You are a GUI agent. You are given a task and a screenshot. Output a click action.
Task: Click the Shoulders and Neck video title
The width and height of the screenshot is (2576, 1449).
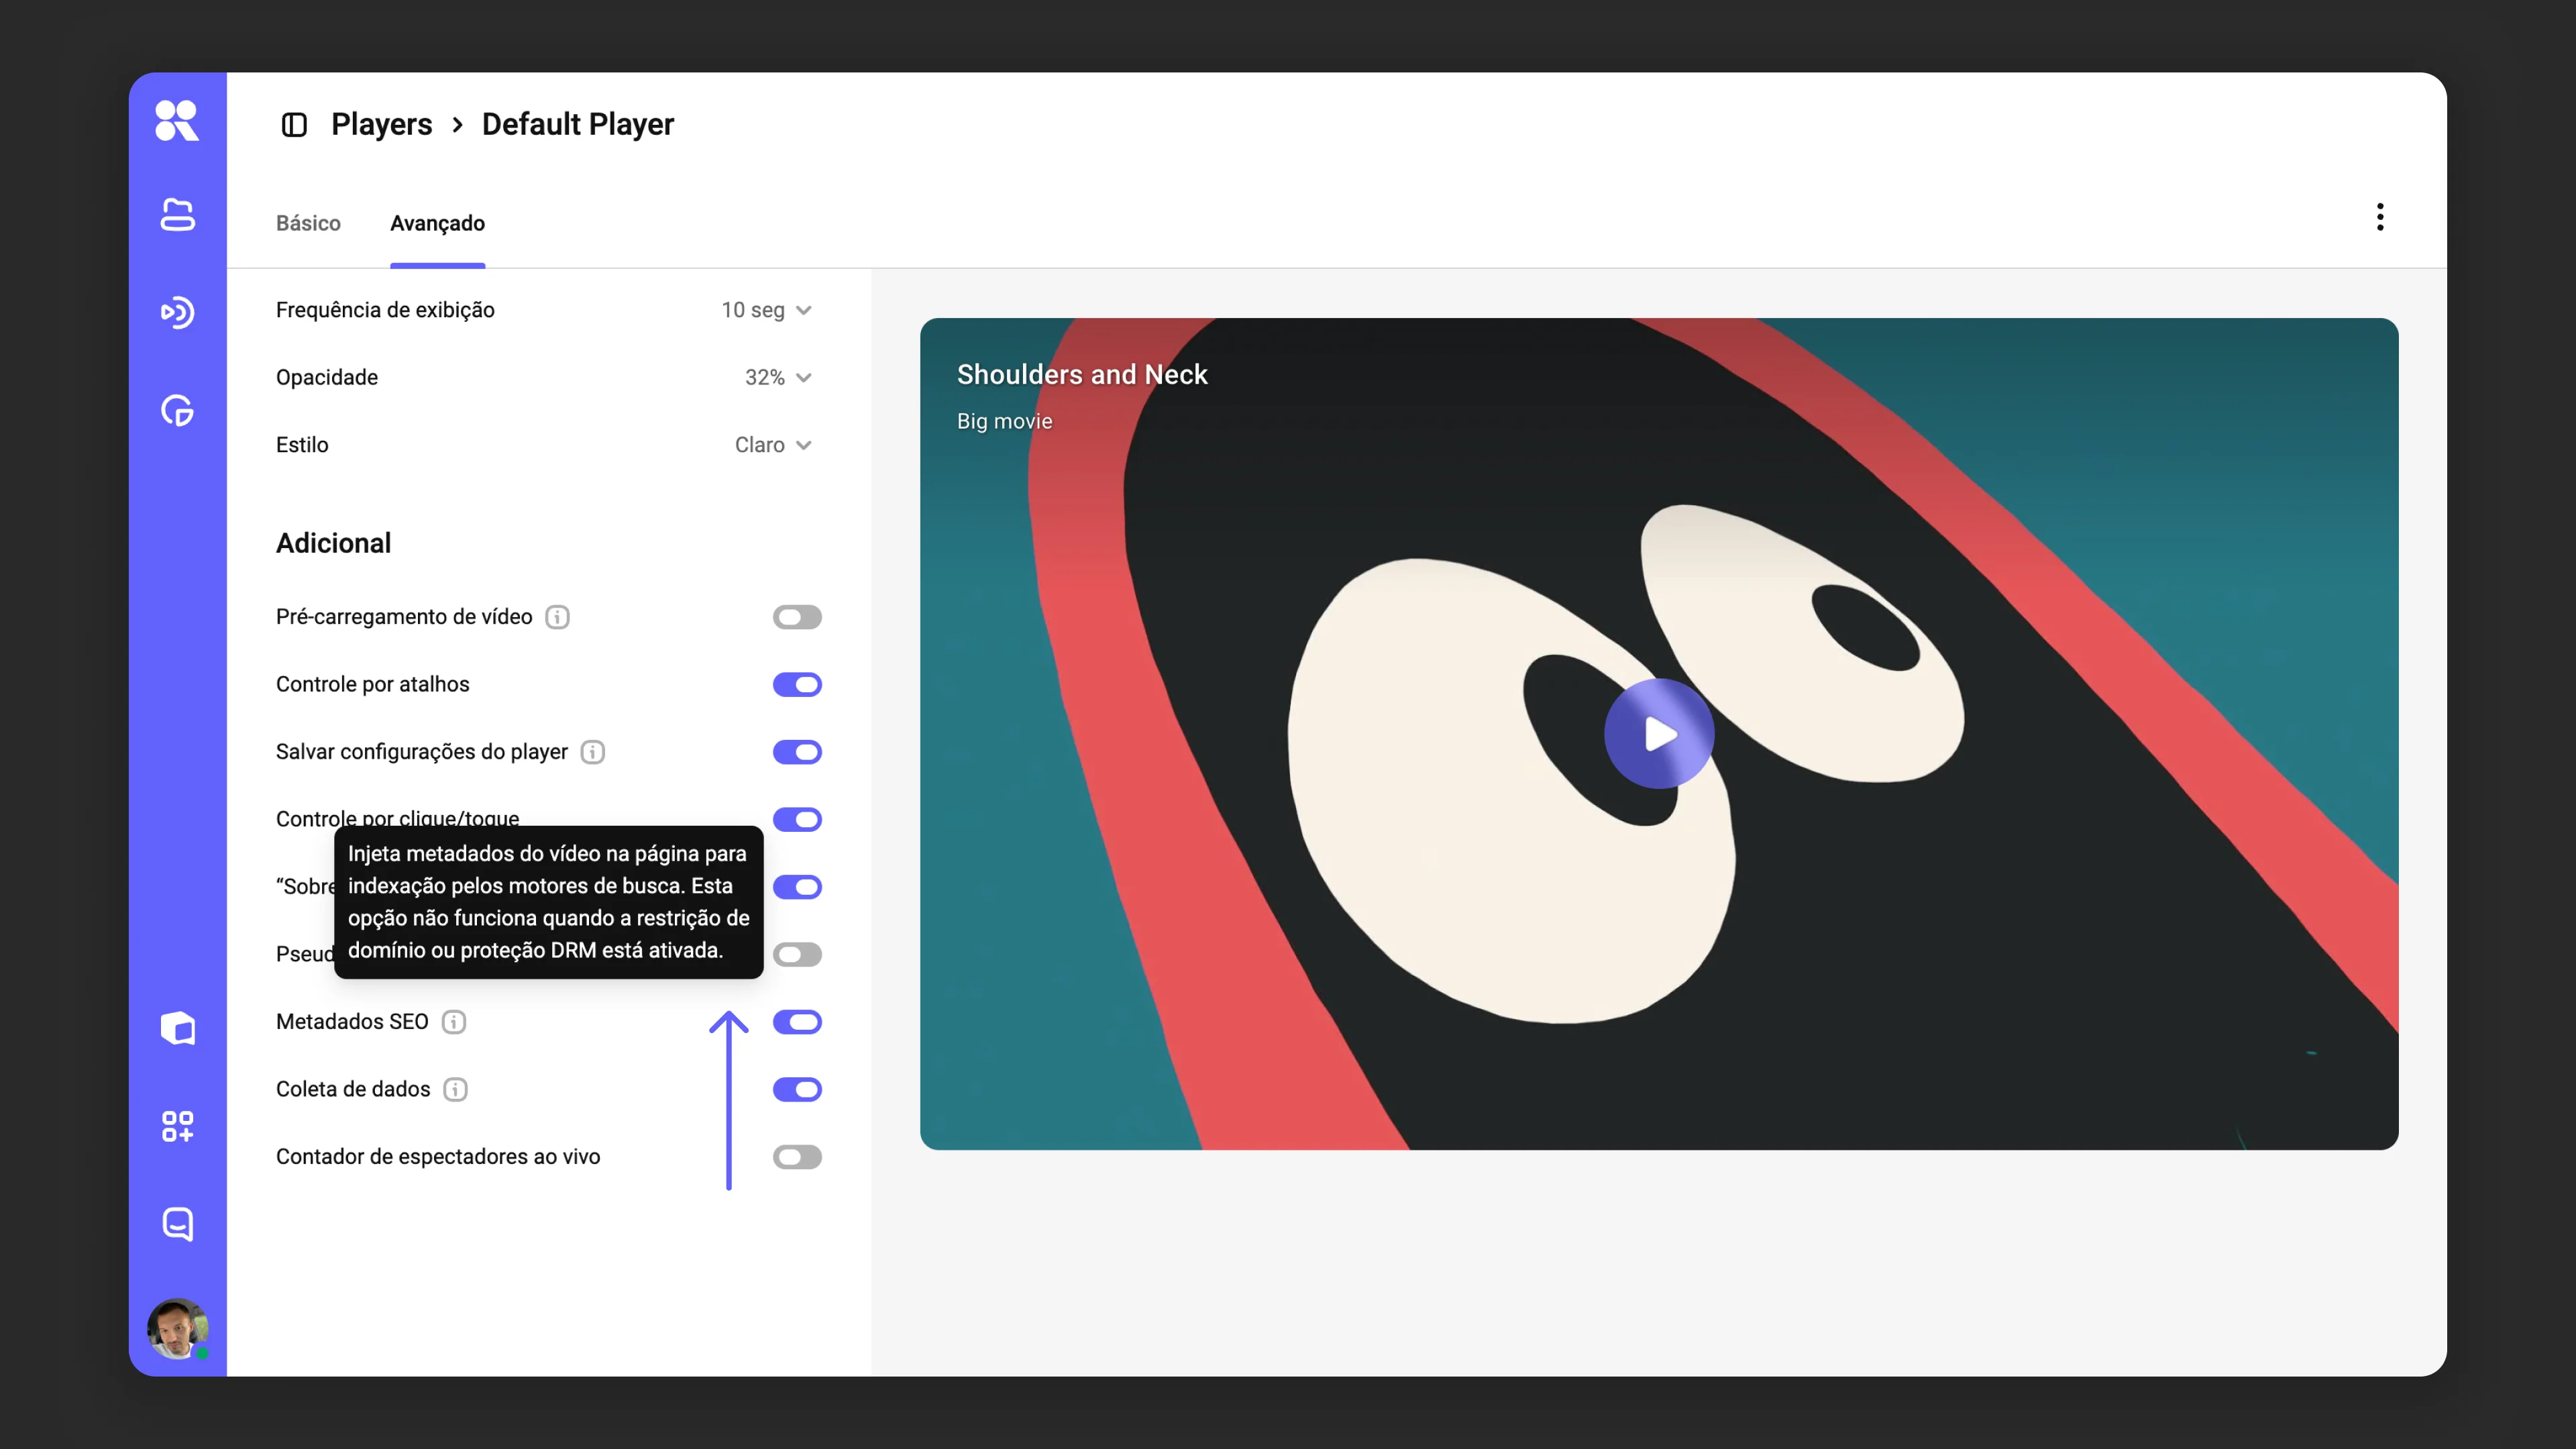pyautogui.click(x=1082, y=374)
